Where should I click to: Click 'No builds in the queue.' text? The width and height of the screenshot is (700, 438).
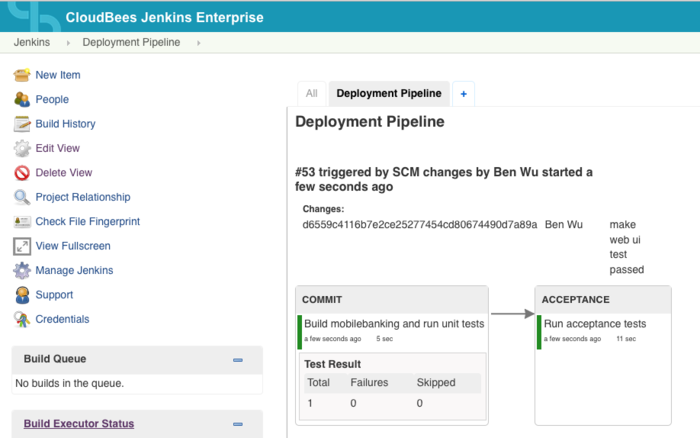point(70,384)
